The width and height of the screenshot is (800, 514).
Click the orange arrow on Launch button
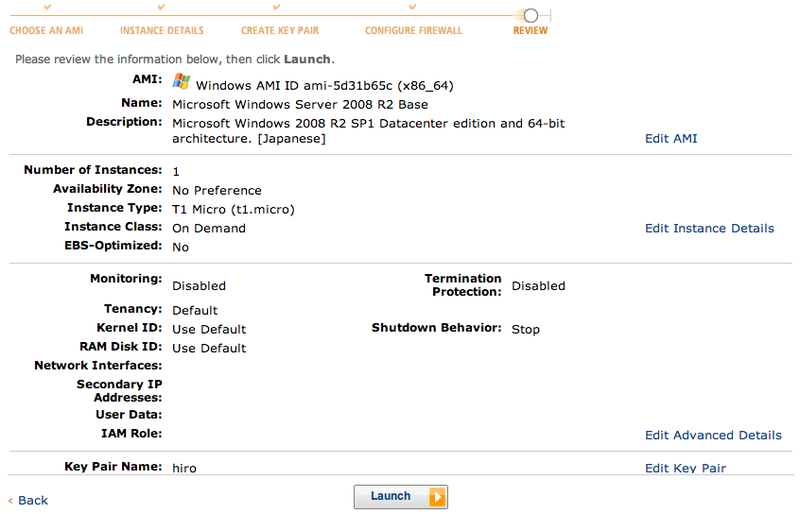point(437,497)
